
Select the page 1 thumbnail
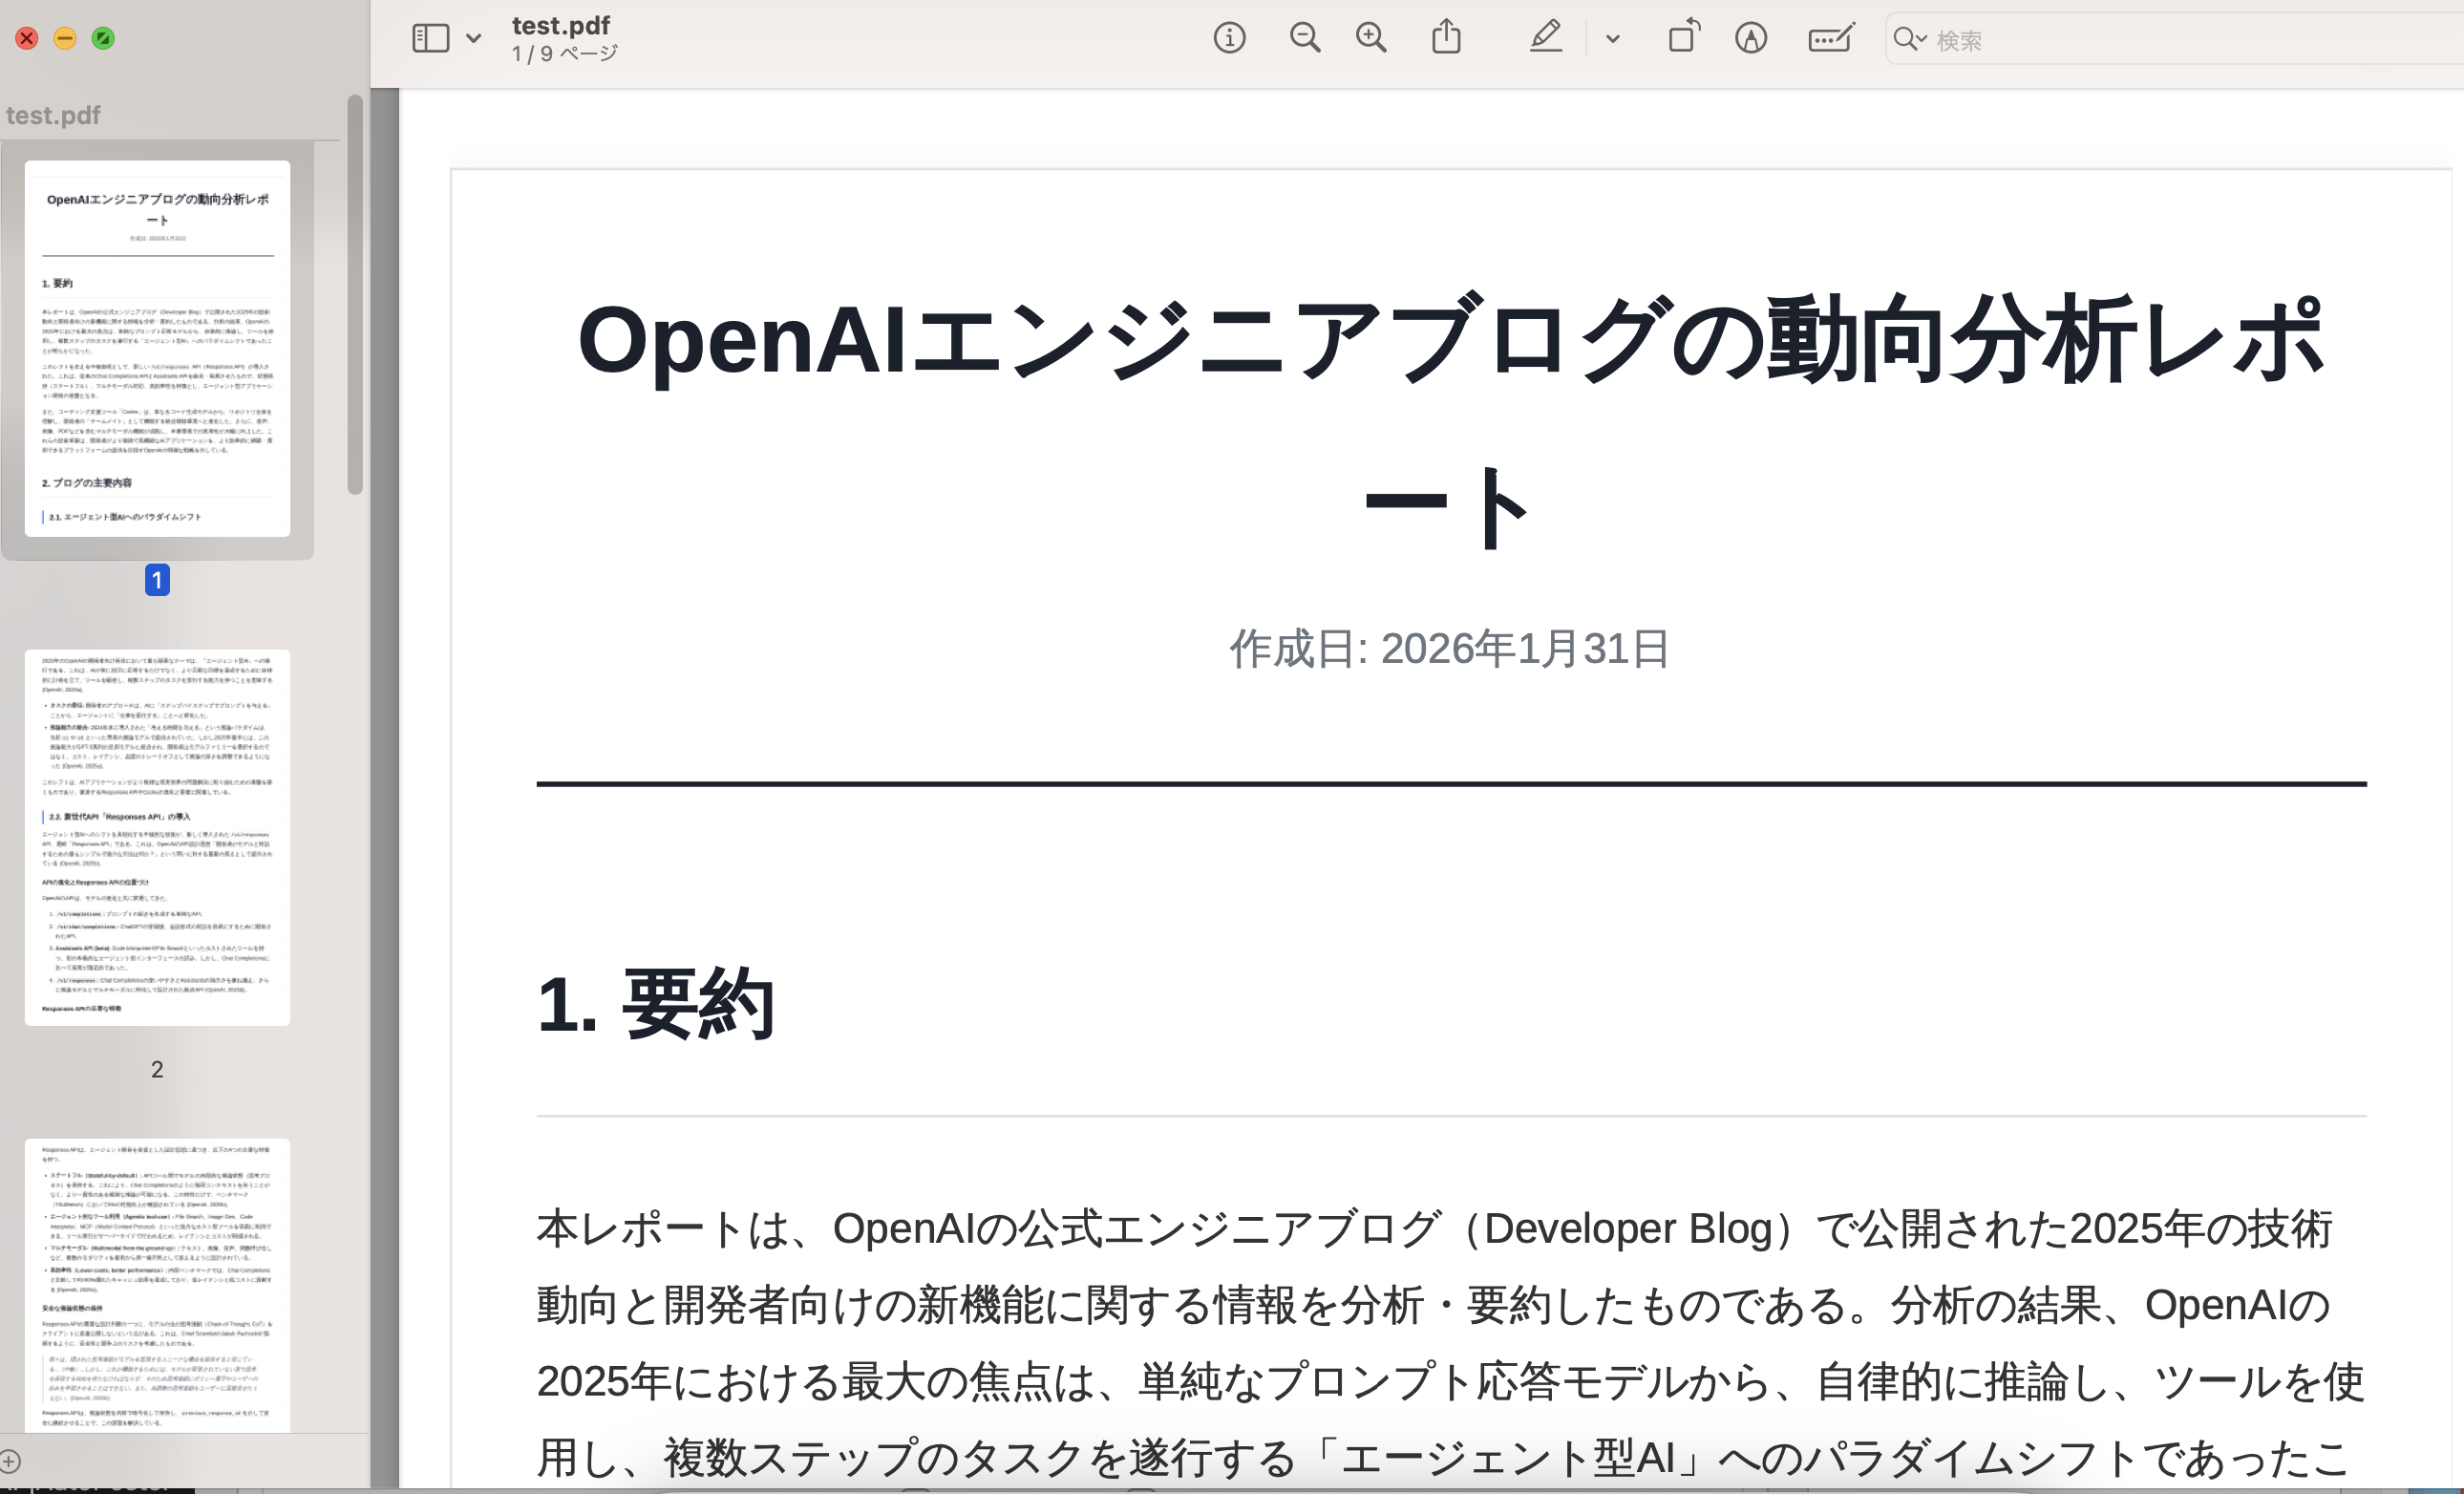pos(157,348)
